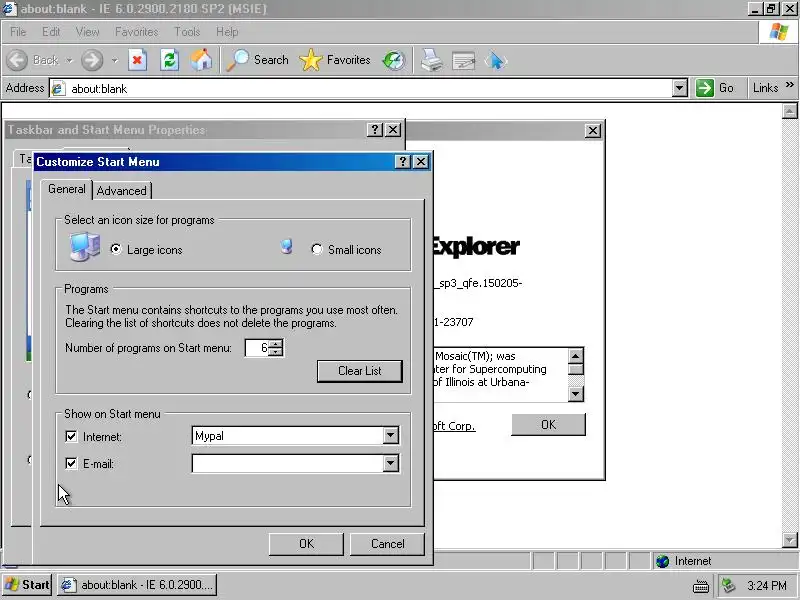
Task: Open Favorites with the star icon
Action: click(x=311, y=60)
